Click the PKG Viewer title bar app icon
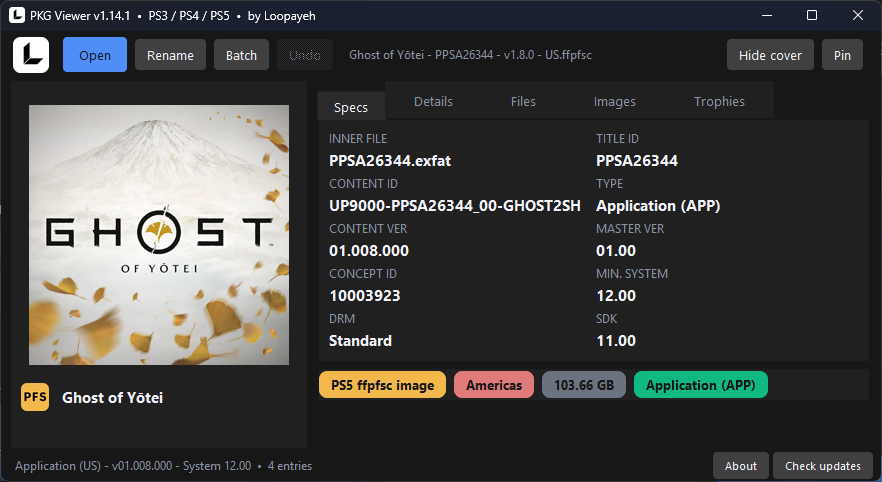The height and width of the screenshot is (482, 882). [x=16, y=15]
